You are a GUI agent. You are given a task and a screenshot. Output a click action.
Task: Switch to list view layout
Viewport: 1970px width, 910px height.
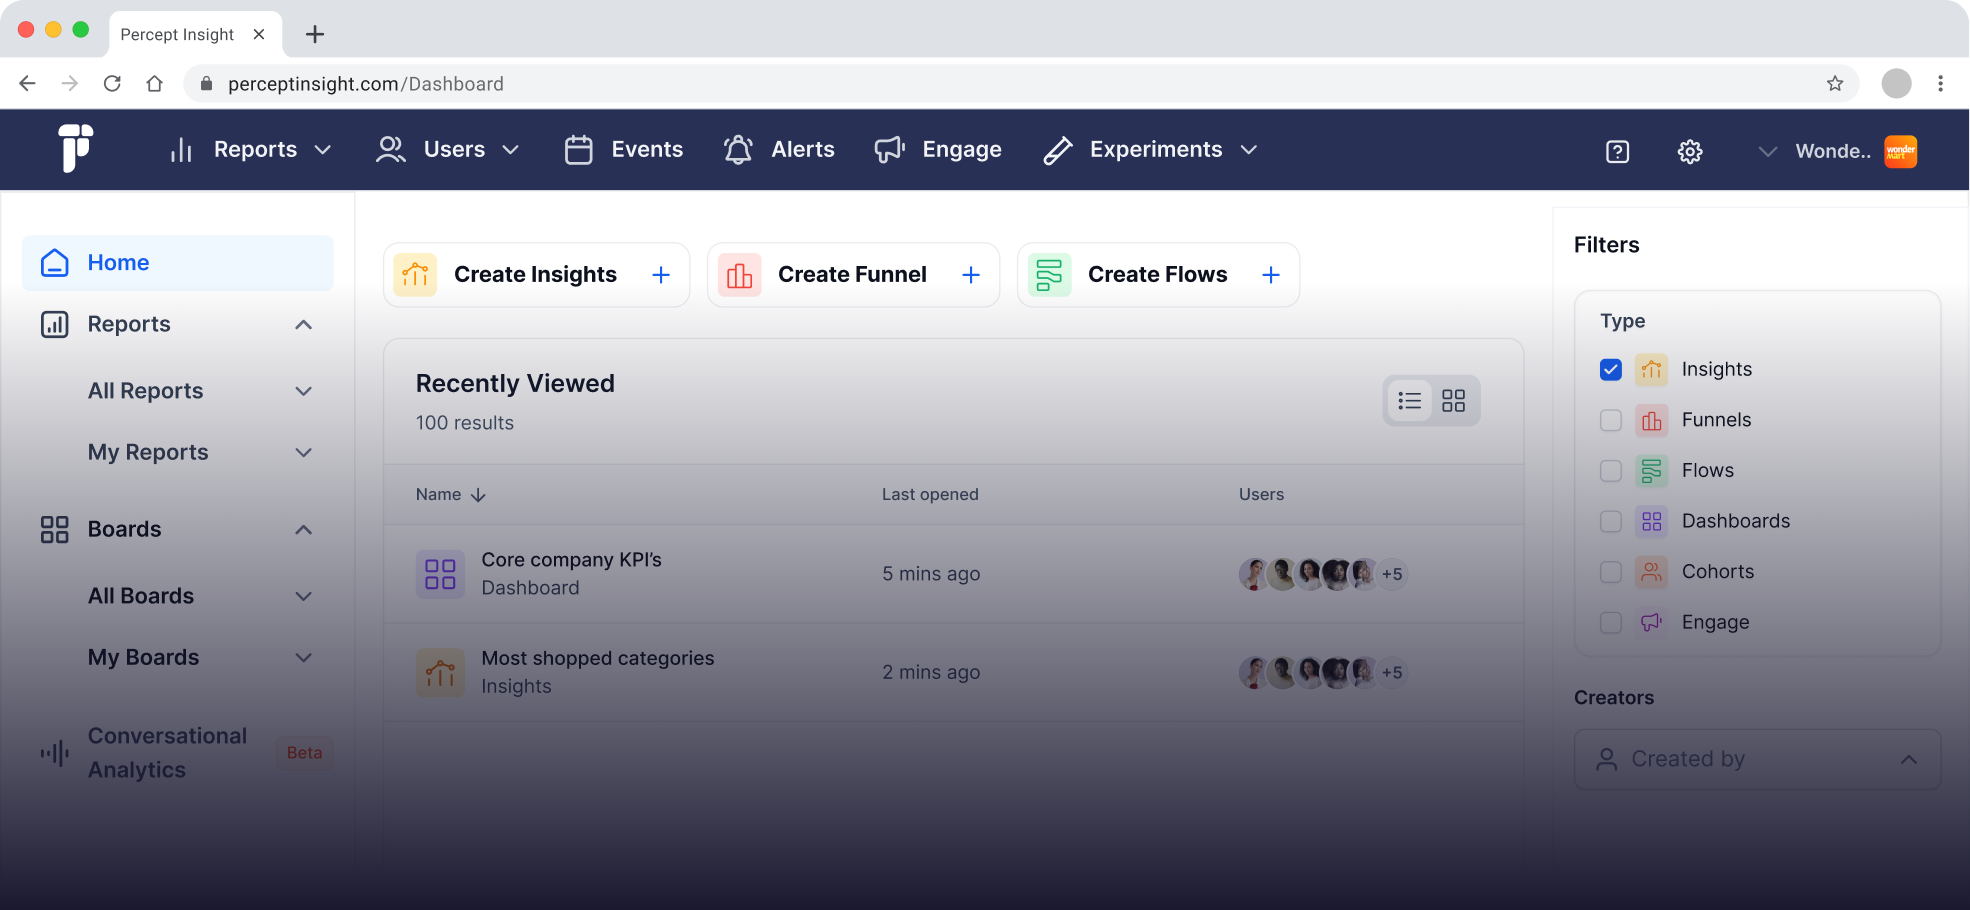pos(1410,401)
